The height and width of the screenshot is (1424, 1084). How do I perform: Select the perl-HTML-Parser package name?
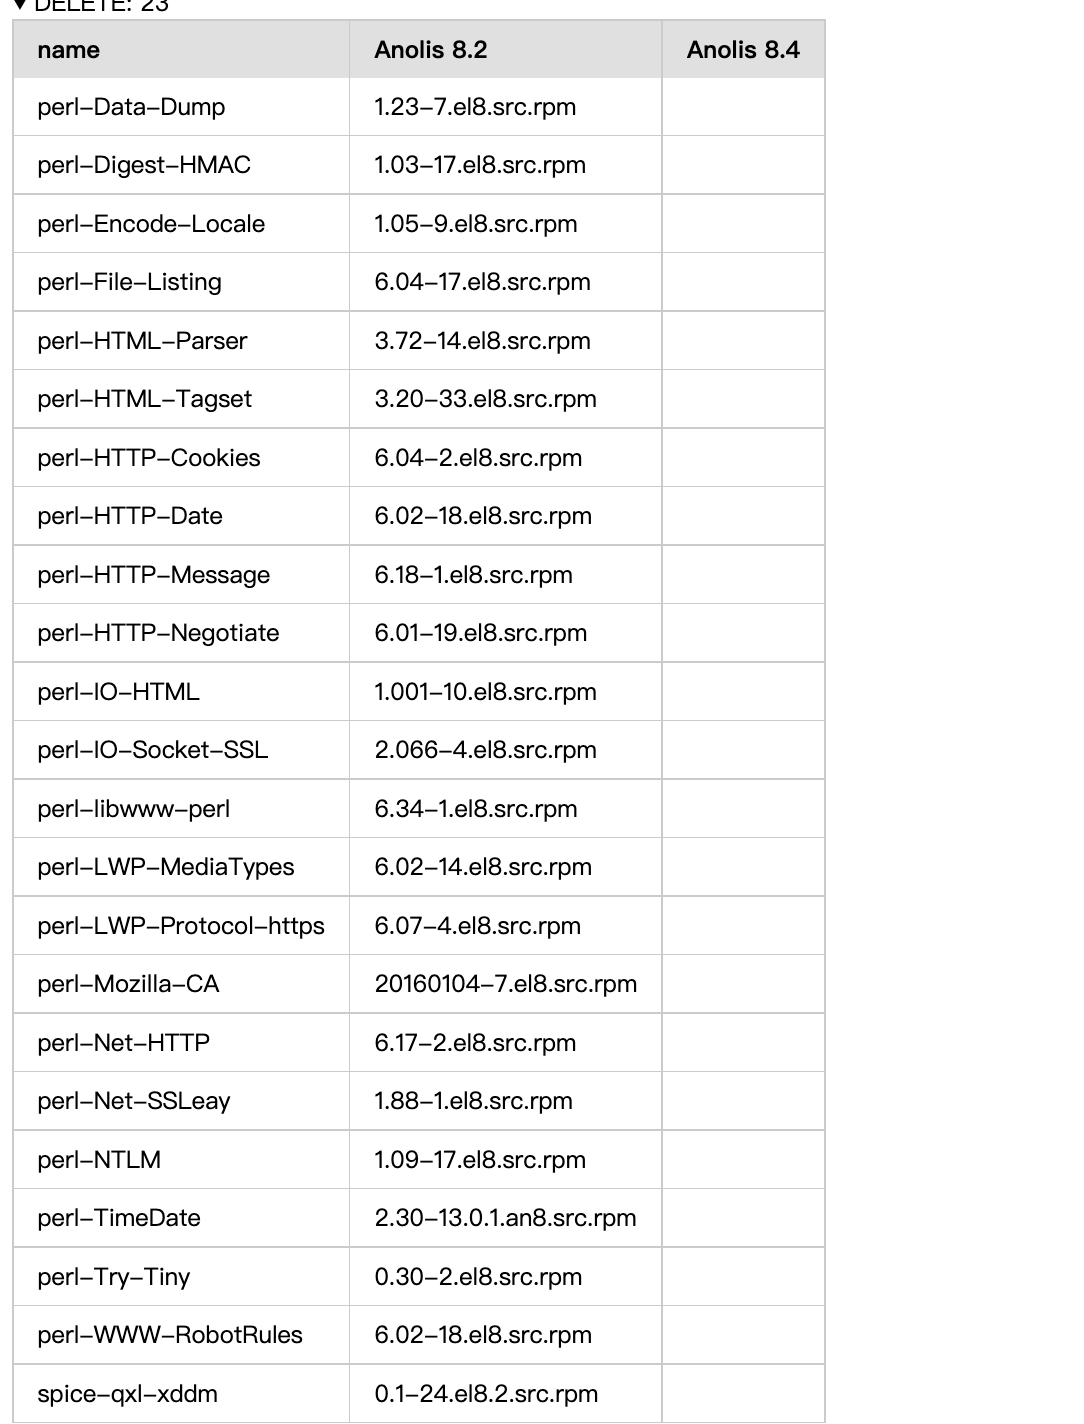point(142,341)
